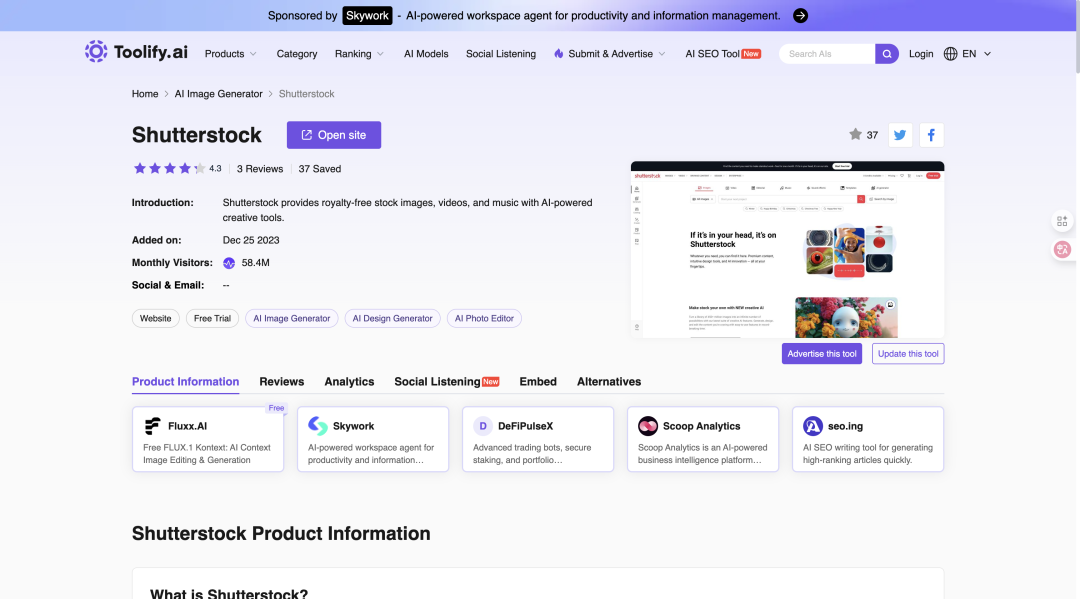Open AI Image Generator breadcrumb link
This screenshot has width=1080, height=599.
pyautogui.click(x=218, y=94)
